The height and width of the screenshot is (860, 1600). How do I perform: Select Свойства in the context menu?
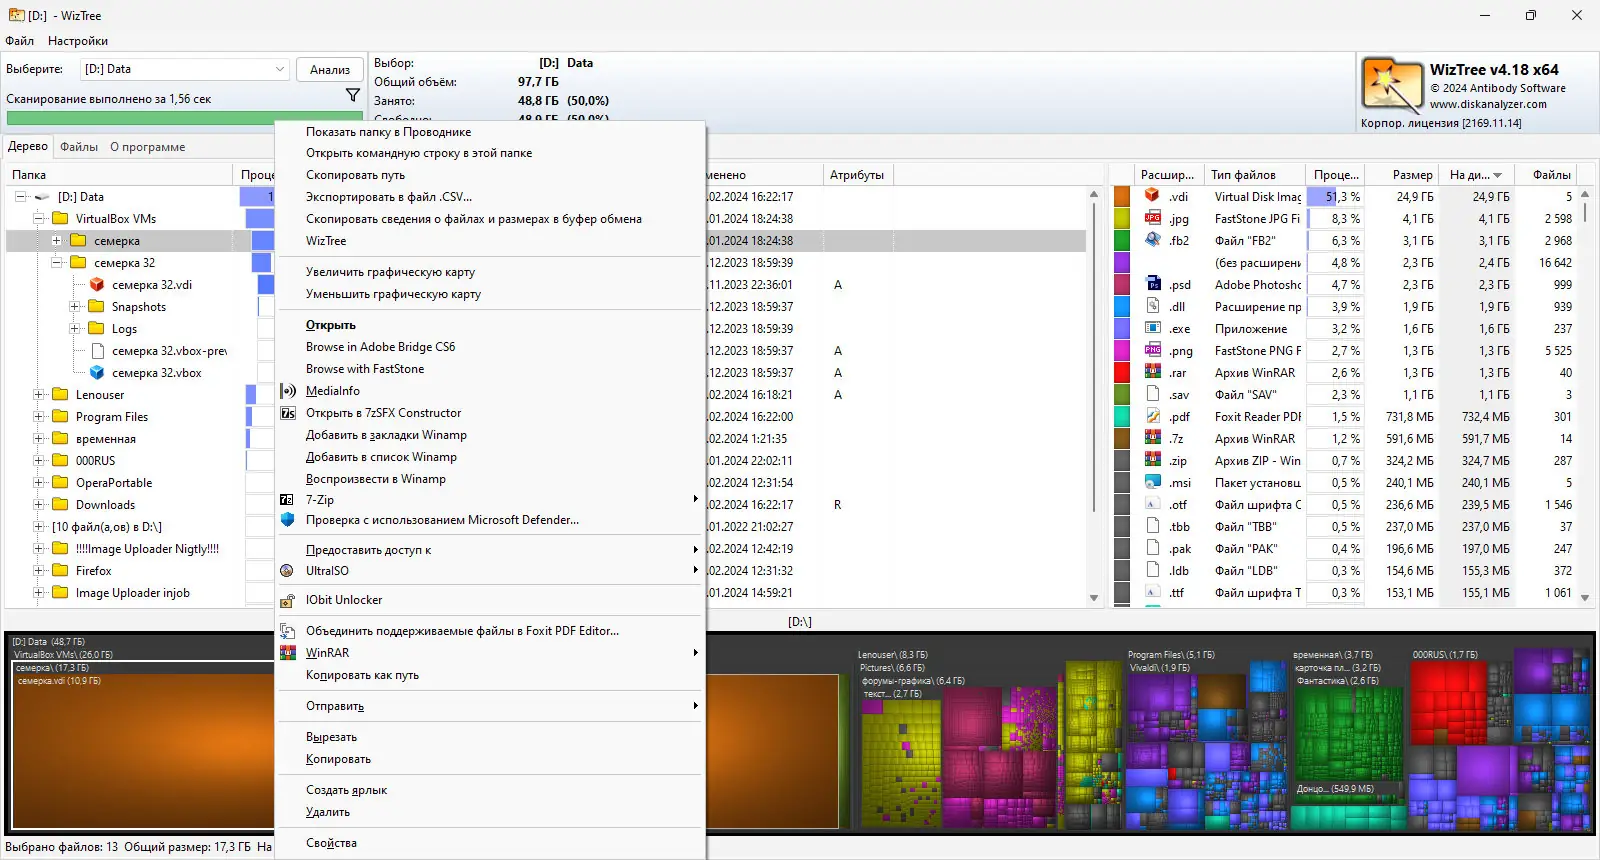tap(331, 843)
